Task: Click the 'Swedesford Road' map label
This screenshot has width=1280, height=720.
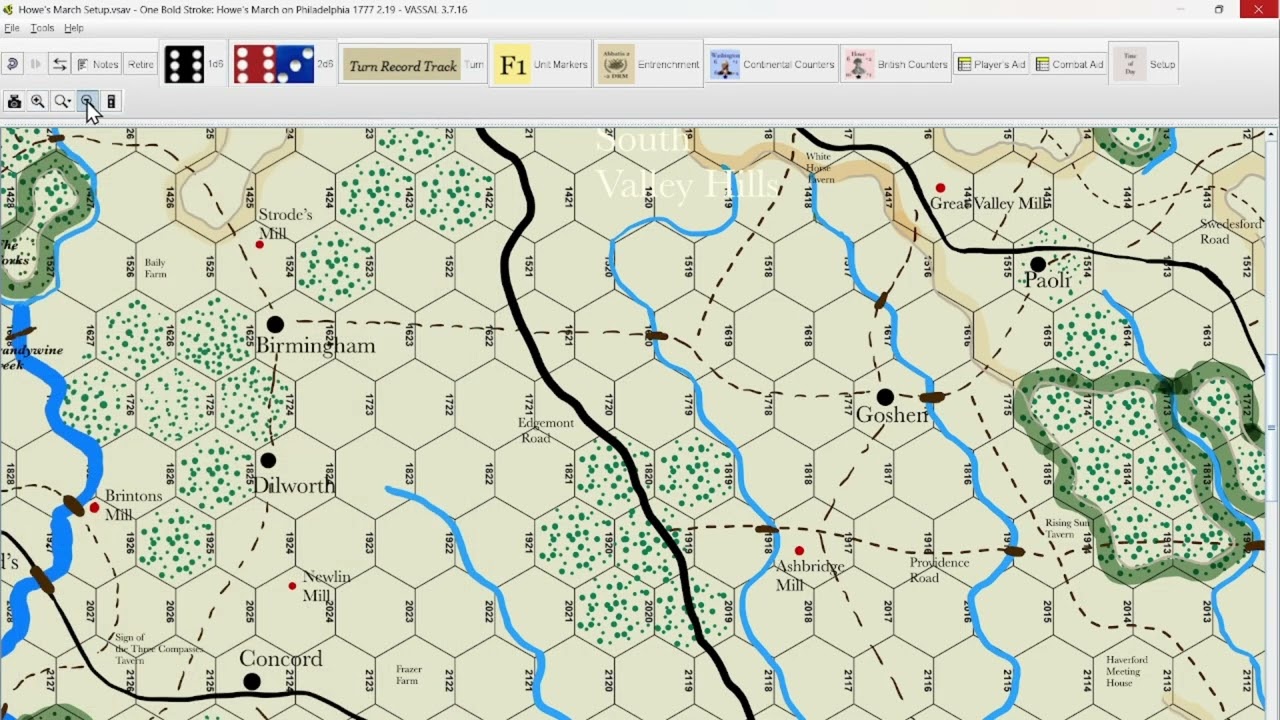Action: (1231, 232)
